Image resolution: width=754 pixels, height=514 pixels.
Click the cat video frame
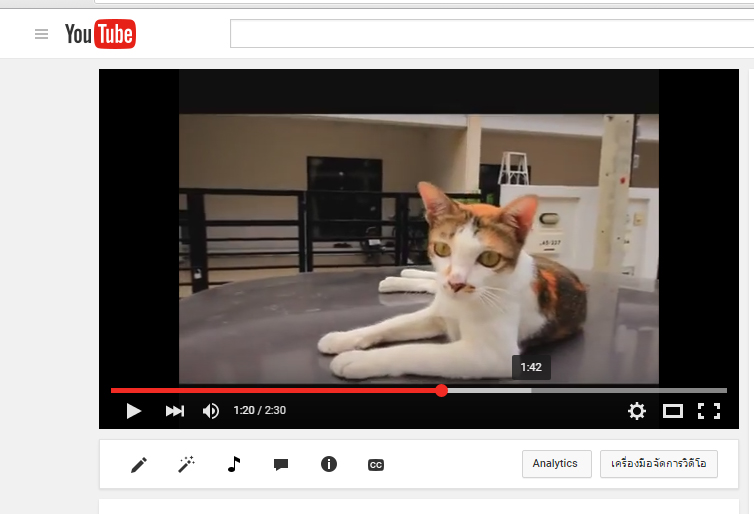[x=419, y=249]
